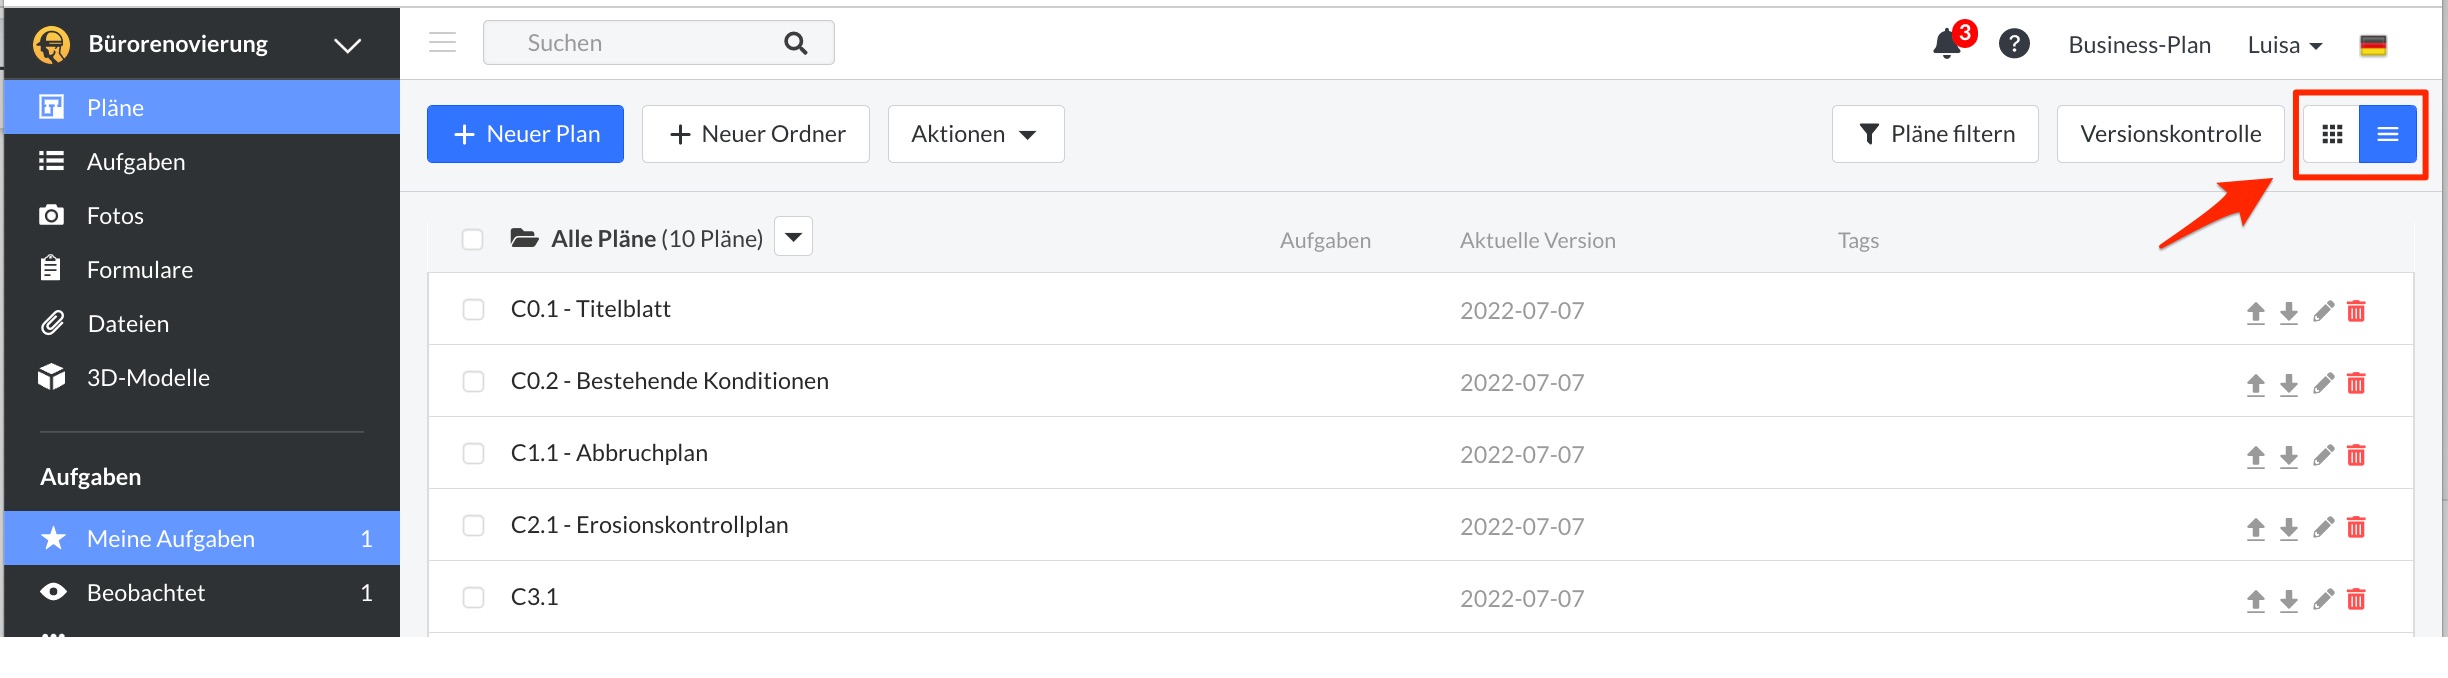Click into the Suchen search field
2448x678 pixels.
point(658,43)
